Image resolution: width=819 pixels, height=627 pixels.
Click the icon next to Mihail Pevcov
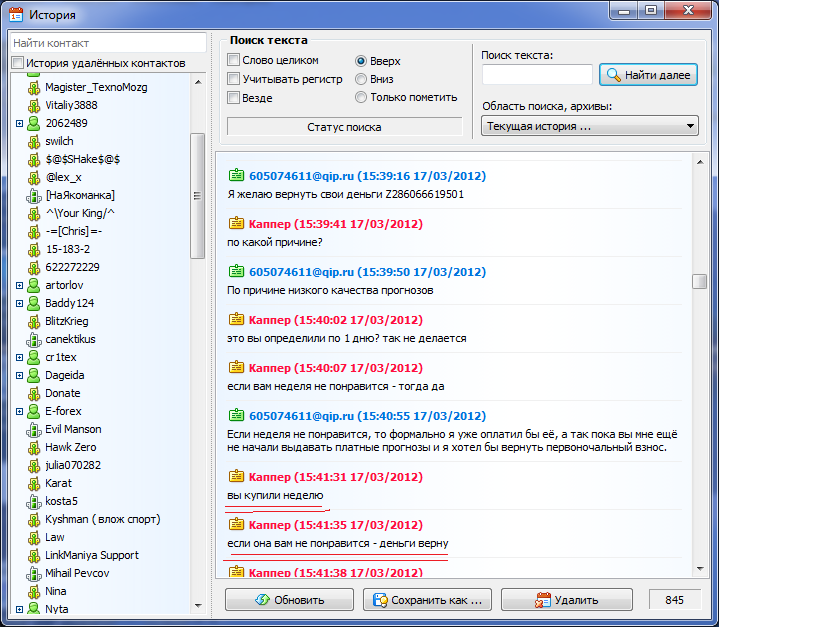pyautogui.click(x=34, y=574)
